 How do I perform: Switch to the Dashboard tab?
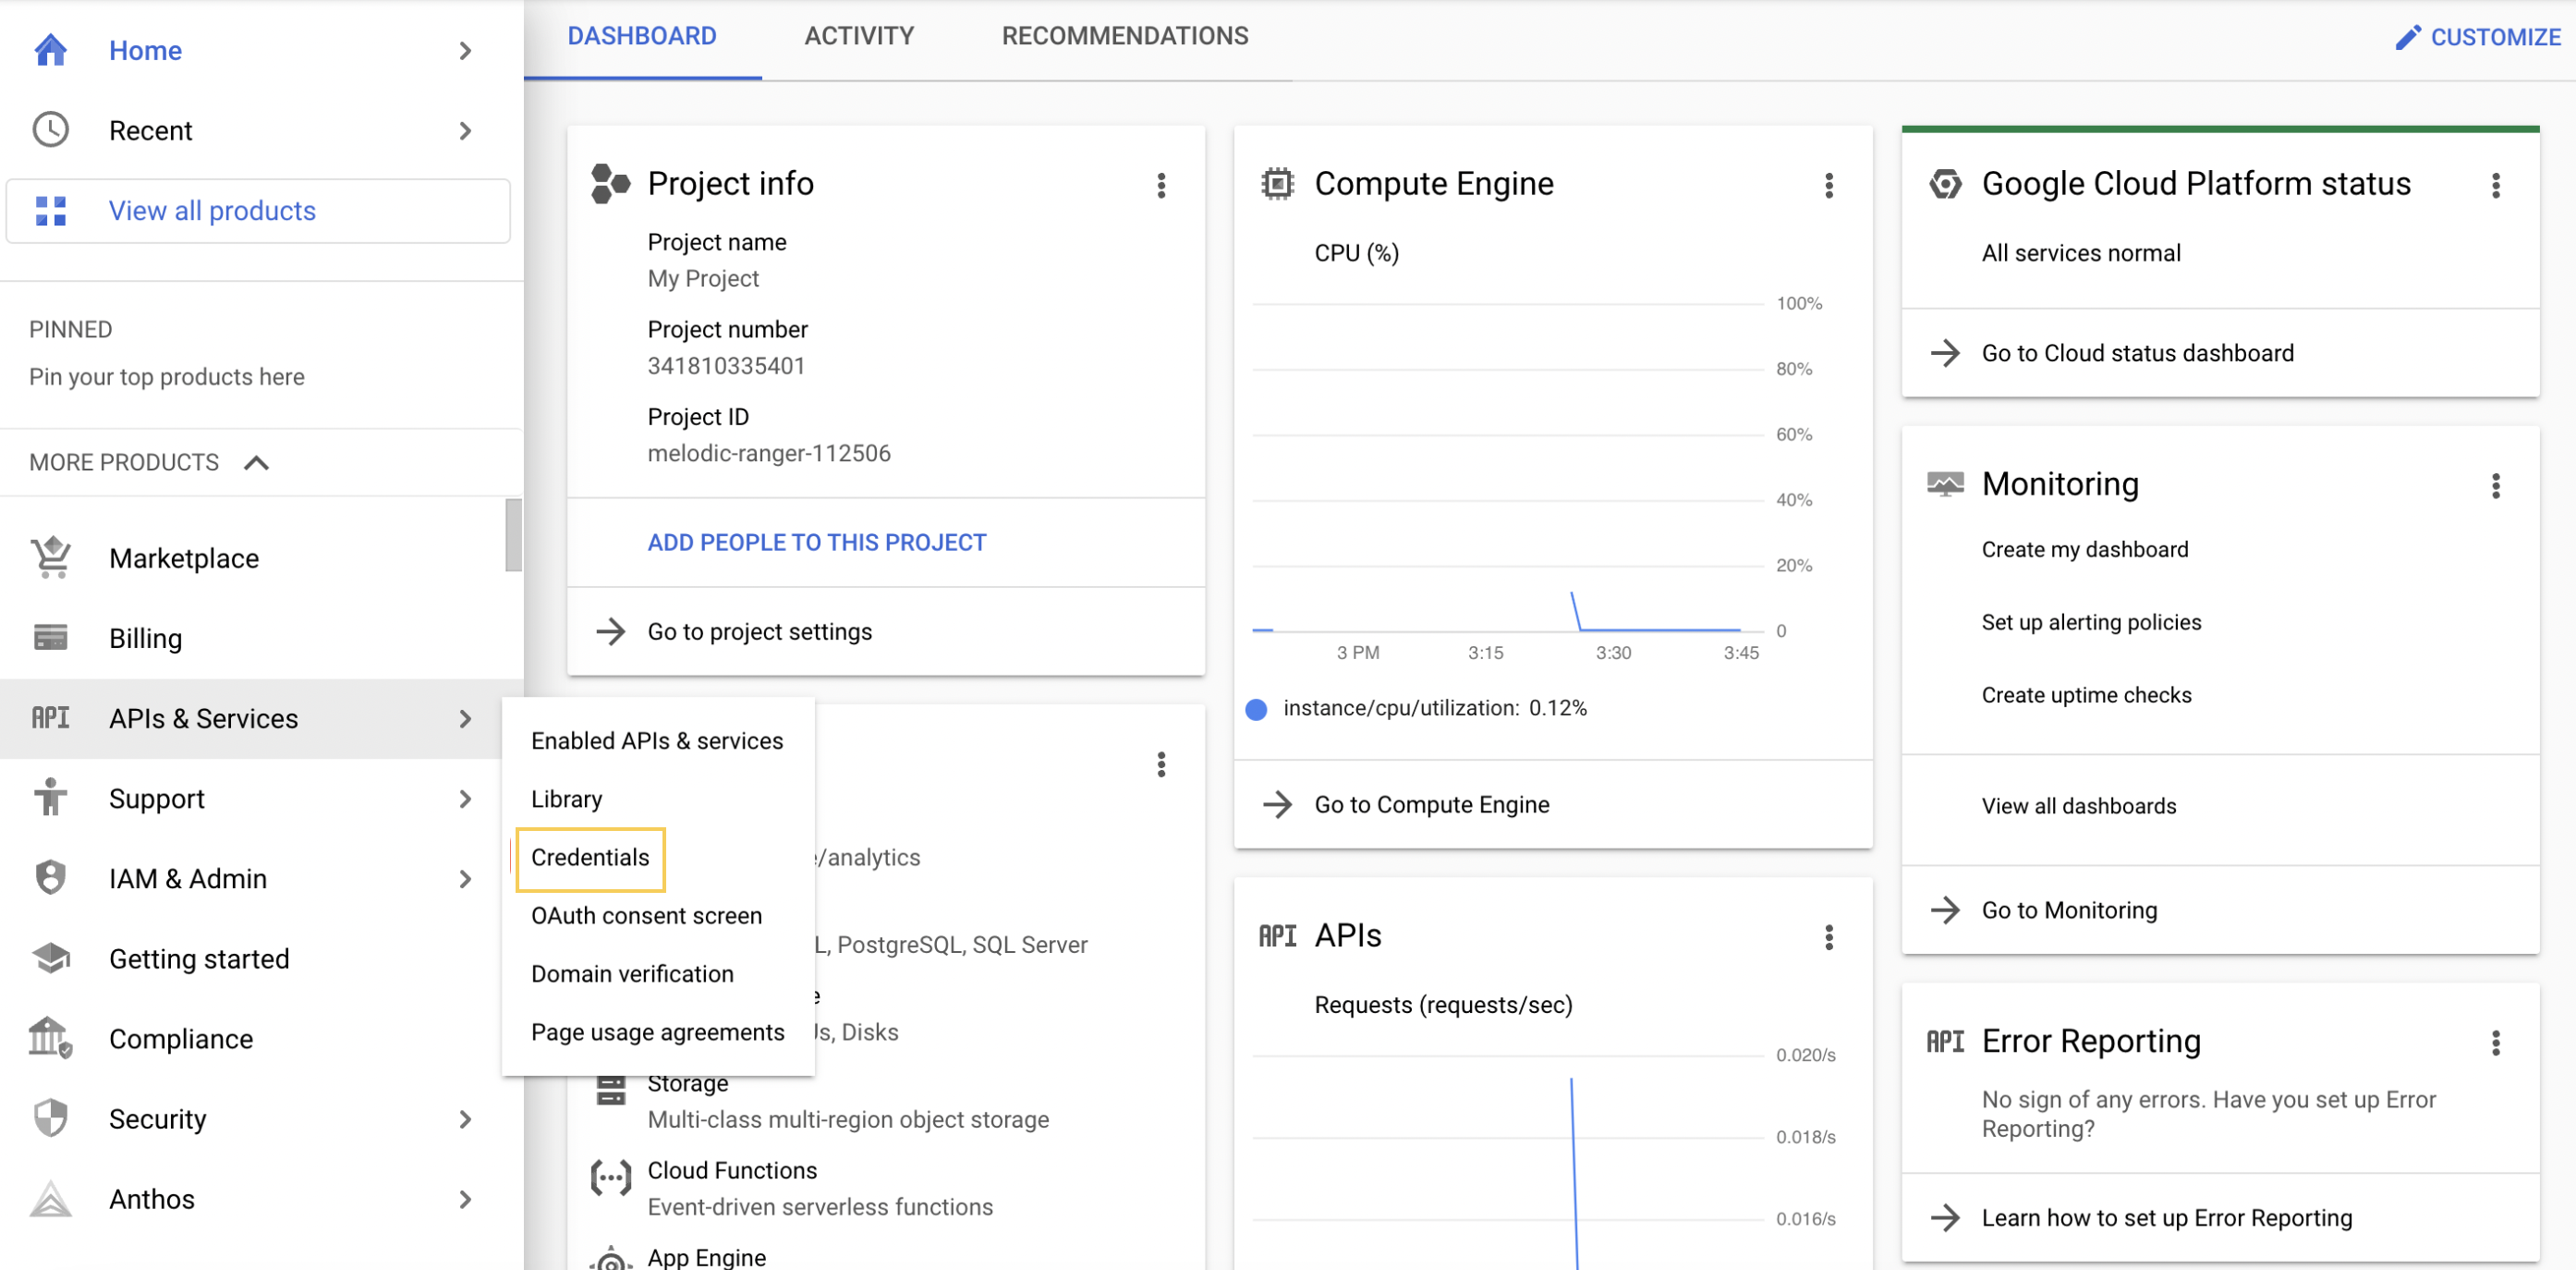(x=642, y=37)
